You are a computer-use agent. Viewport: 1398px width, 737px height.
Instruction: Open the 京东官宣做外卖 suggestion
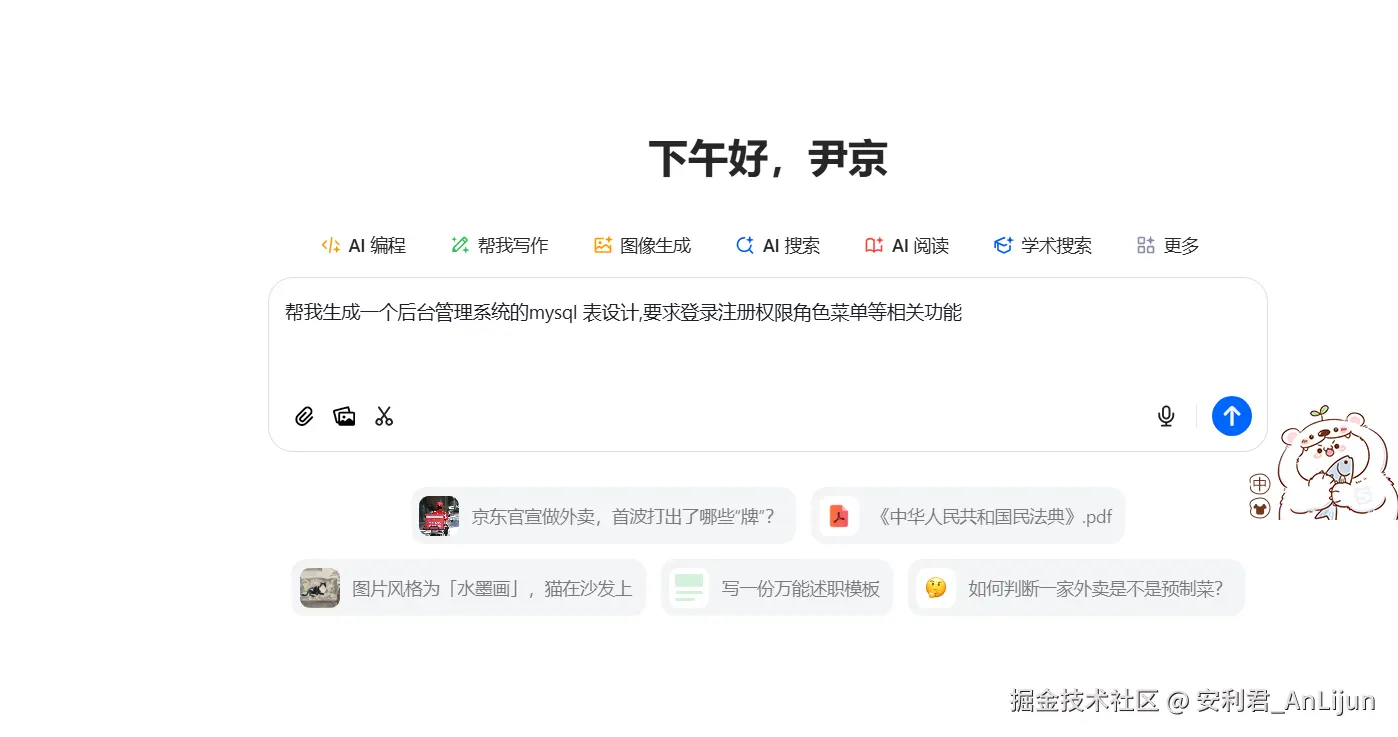click(603, 516)
